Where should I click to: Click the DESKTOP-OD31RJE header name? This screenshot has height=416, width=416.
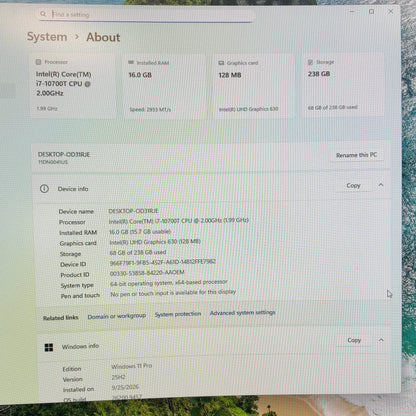(64, 154)
